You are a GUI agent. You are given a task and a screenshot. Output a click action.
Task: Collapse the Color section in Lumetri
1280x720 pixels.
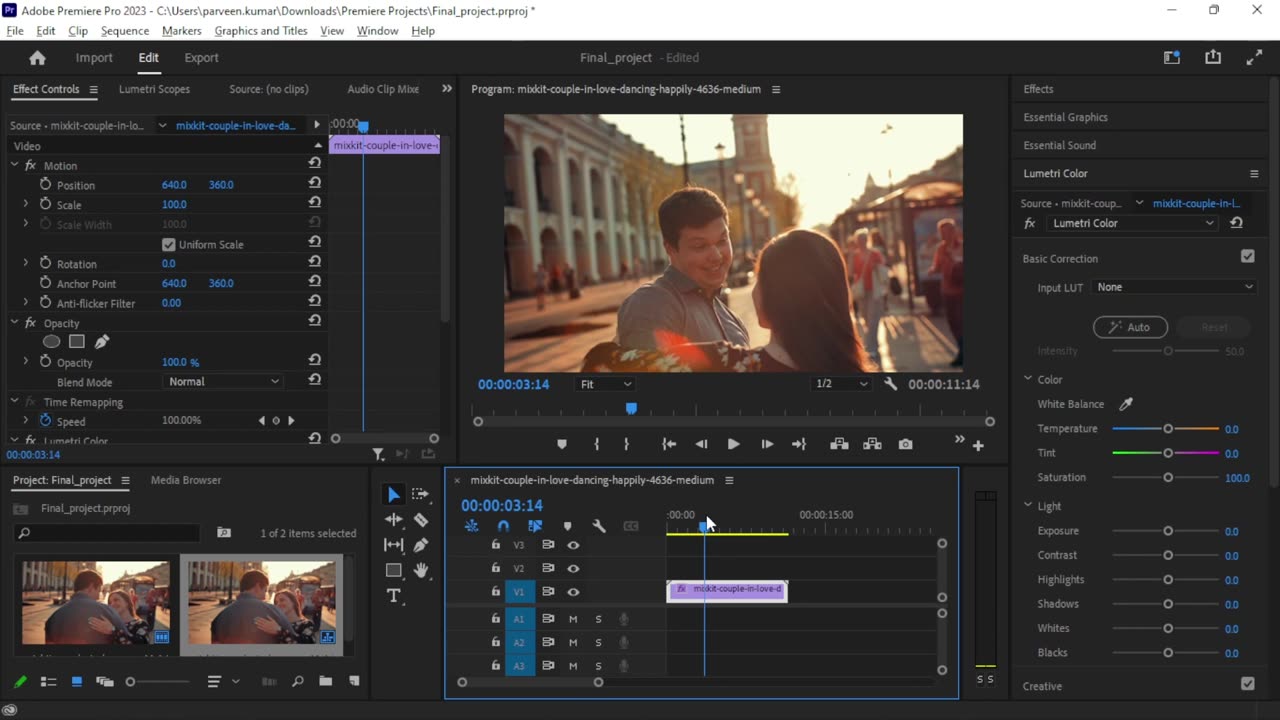(1027, 379)
